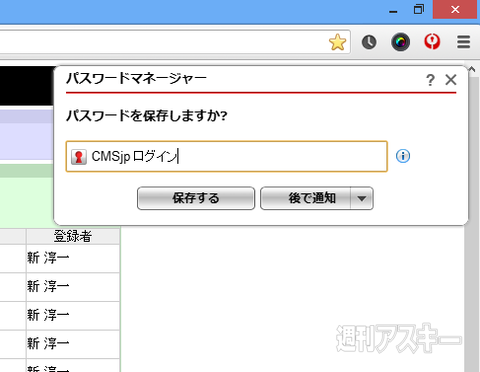This screenshot has height=372, width=480.
Task: Click the blue info icon beside the name field
Action: point(403,156)
